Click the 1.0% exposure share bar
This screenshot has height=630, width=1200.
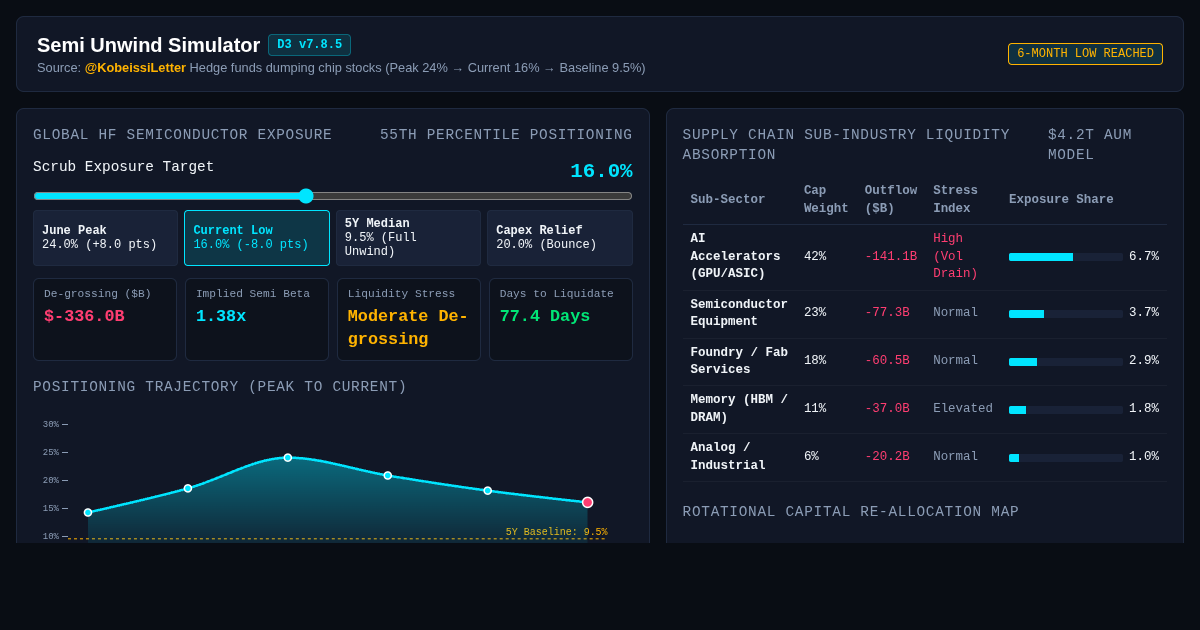pyautogui.click(x=1066, y=458)
